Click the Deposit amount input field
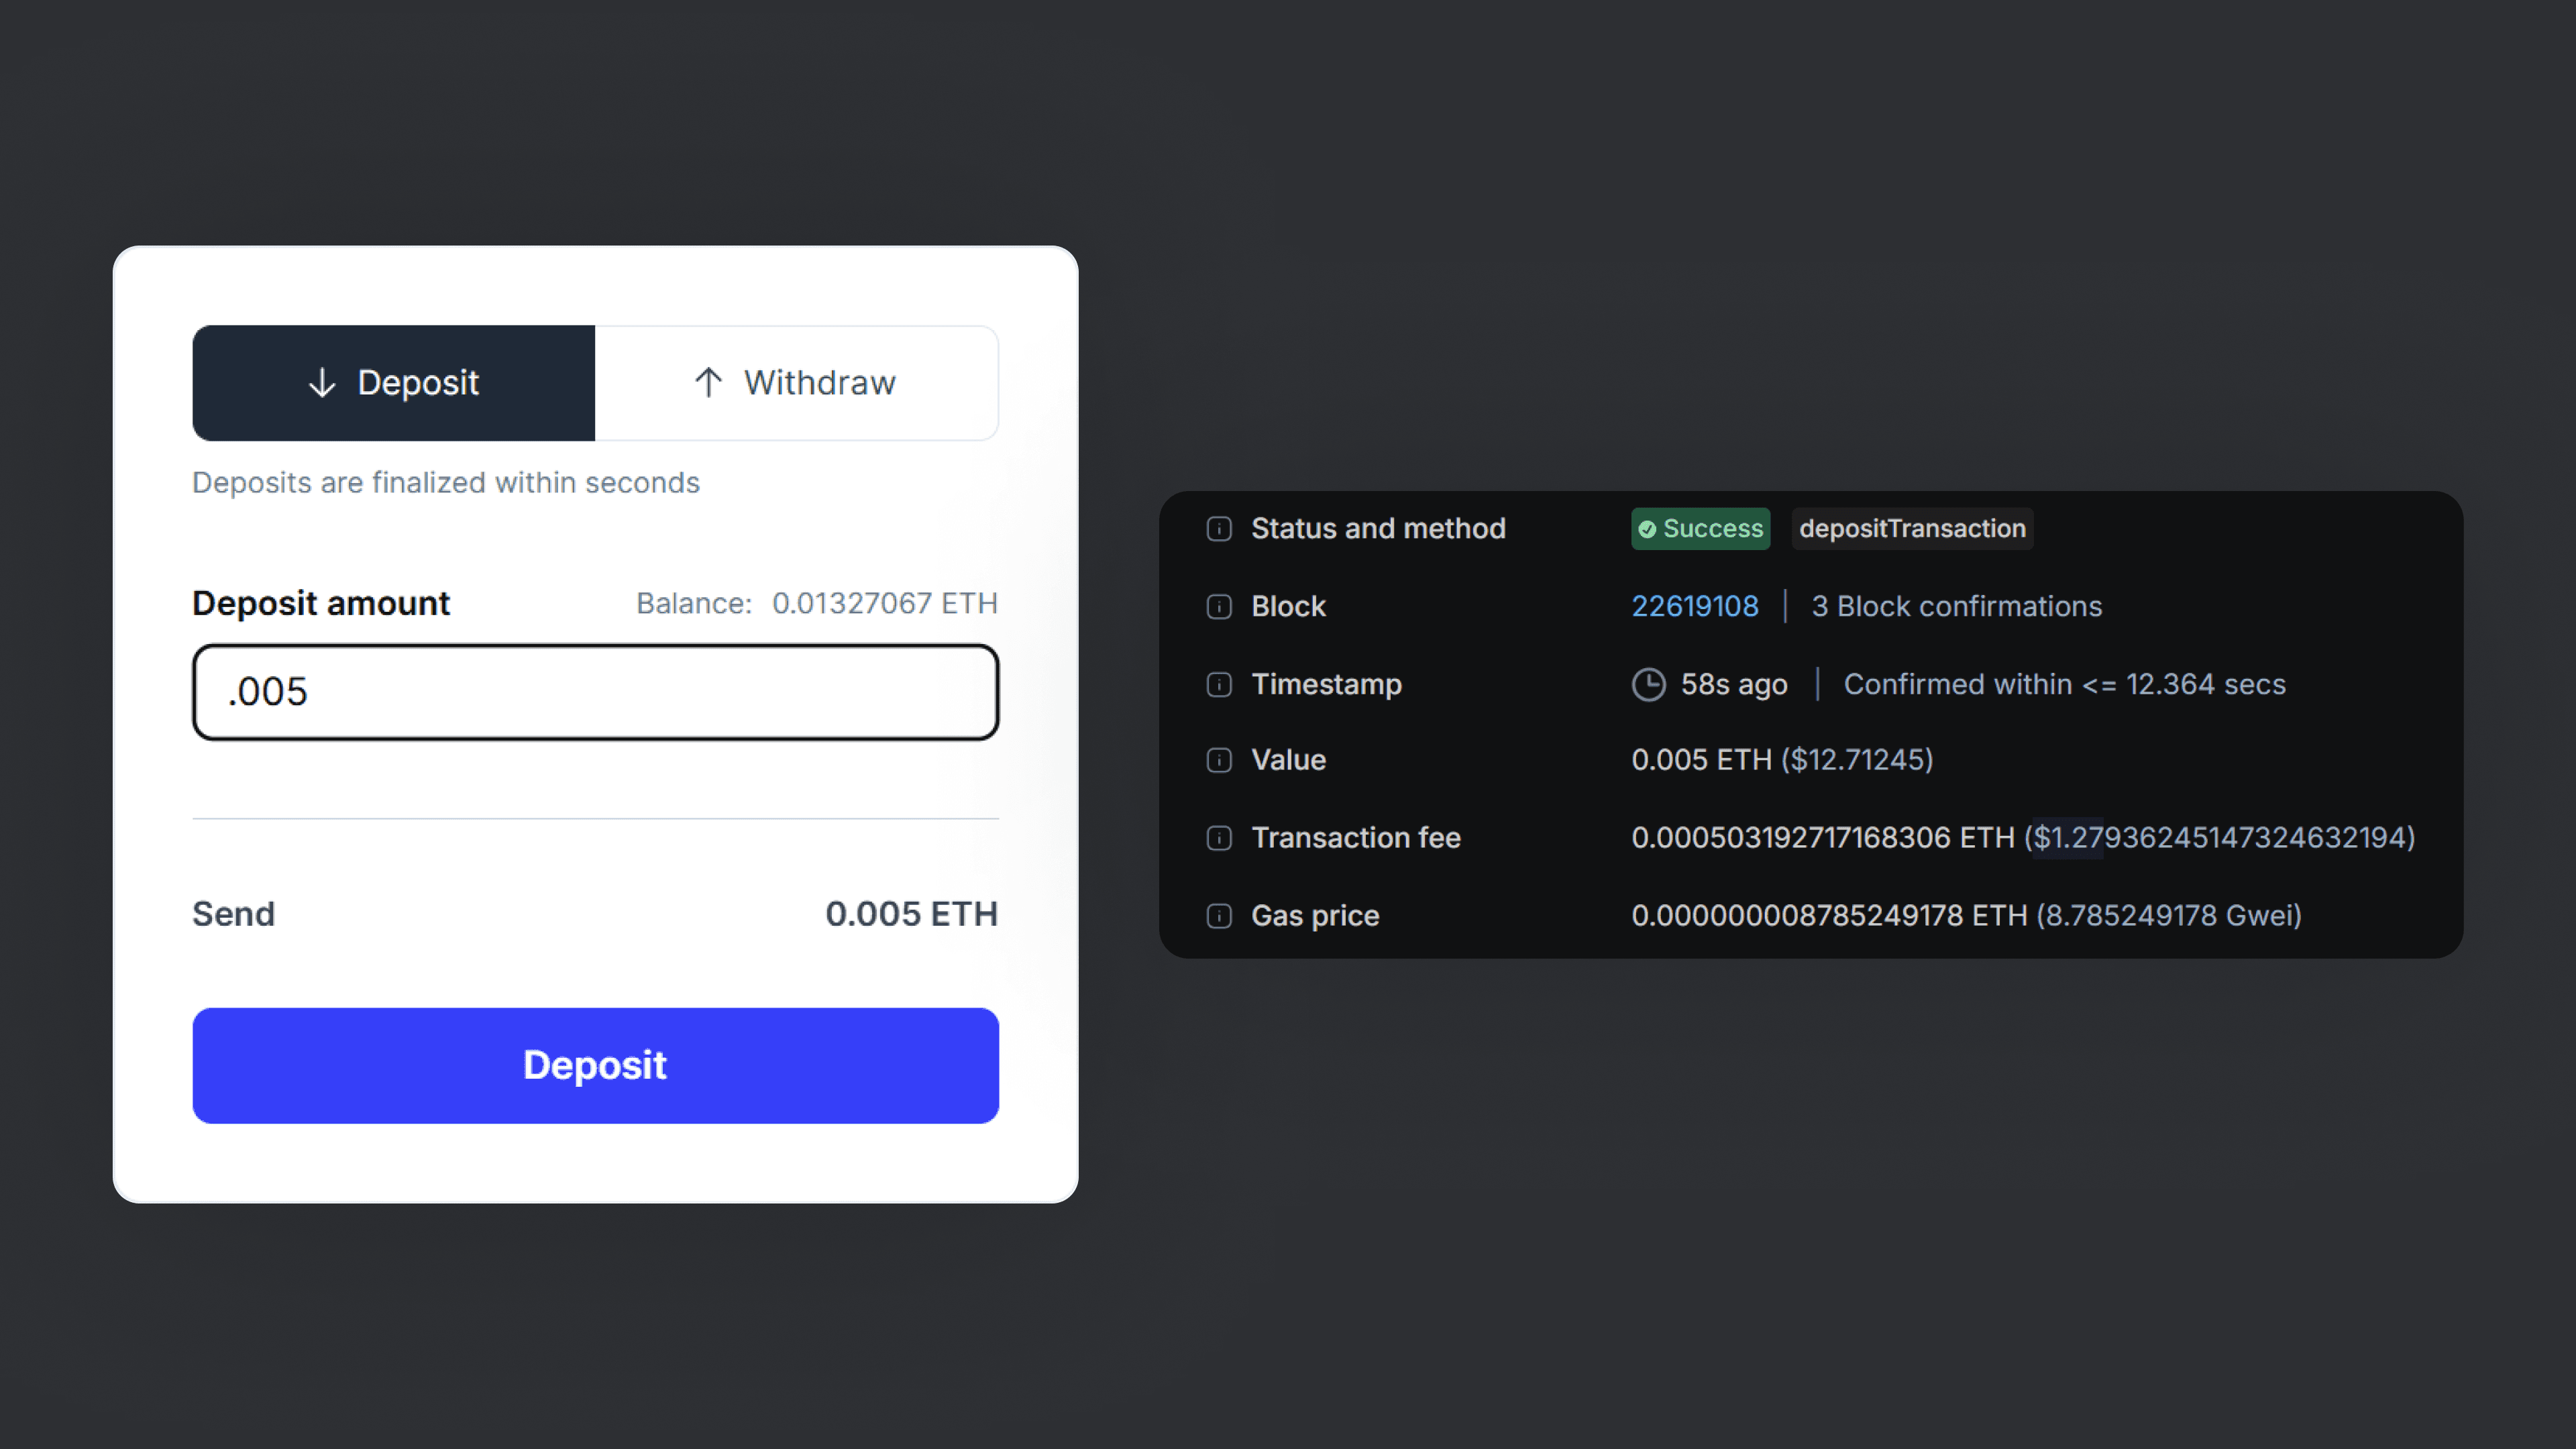This screenshot has width=2576, height=1449. pyautogui.click(x=595, y=692)
